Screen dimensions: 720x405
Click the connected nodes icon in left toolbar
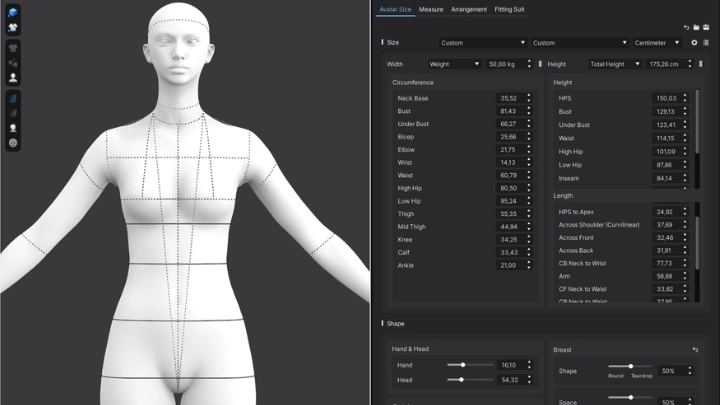[x=13, y=63]
